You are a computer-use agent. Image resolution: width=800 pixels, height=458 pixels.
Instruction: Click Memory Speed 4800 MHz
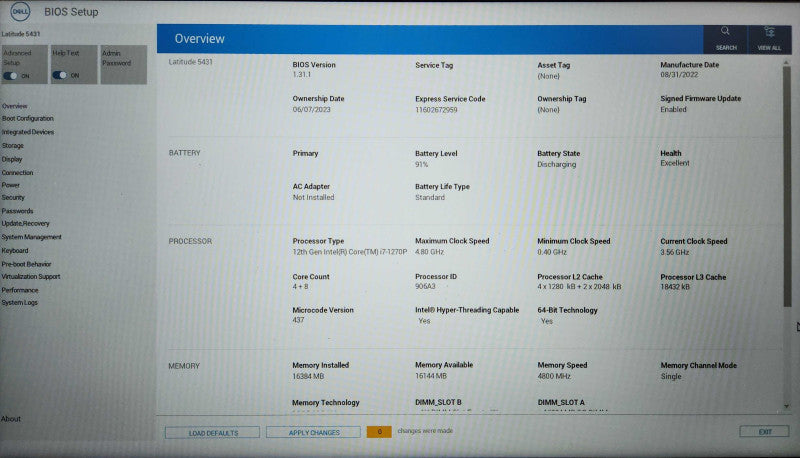click(x=554, y=376)
